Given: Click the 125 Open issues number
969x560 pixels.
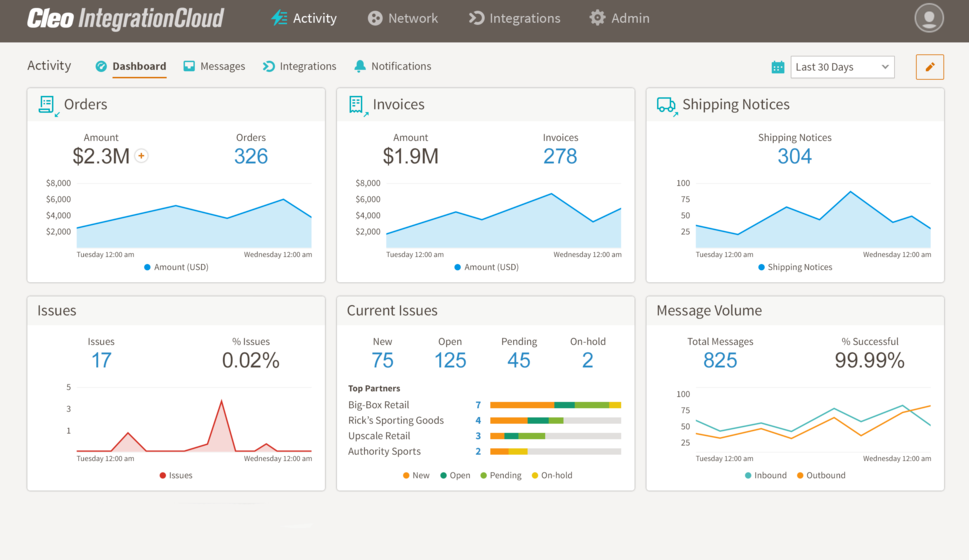Looking at the screenshot, I should point(450,360).
